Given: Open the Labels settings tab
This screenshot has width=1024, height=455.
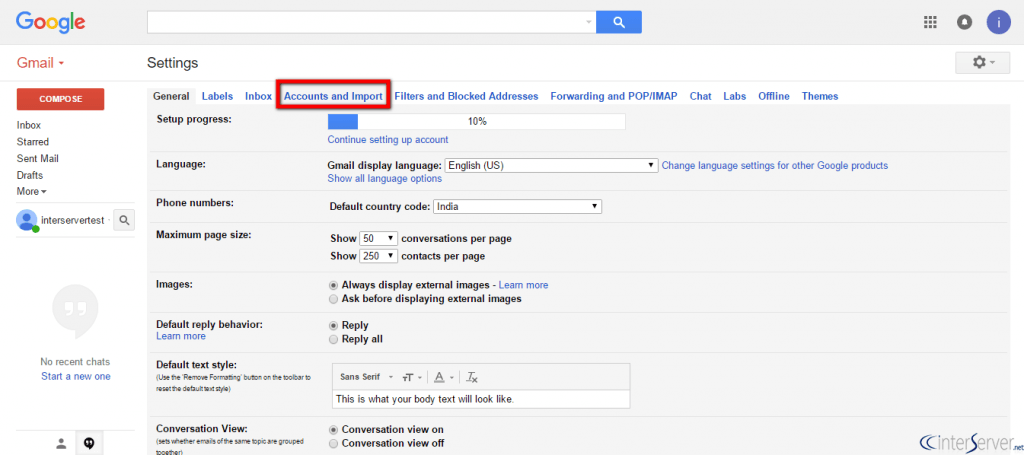Looking at the screenshot, I should pyautogui.click(x=217, y=96).
